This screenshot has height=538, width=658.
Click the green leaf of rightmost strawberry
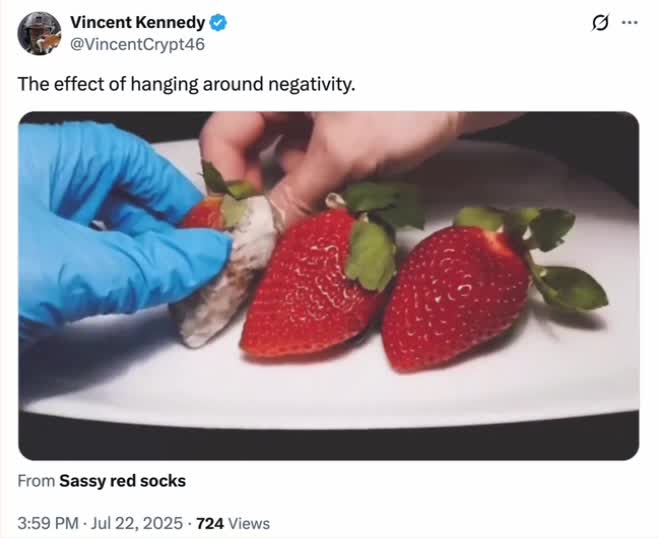click(570, 287)
